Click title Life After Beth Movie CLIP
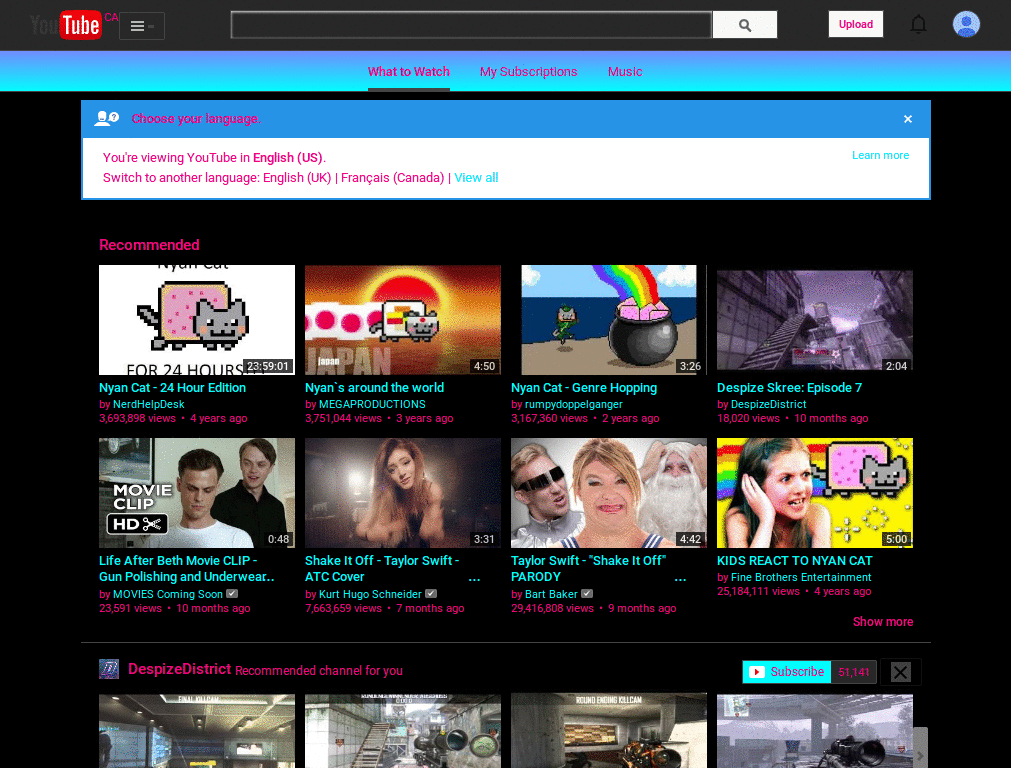 pyautogui.click(x=187, y=569)
